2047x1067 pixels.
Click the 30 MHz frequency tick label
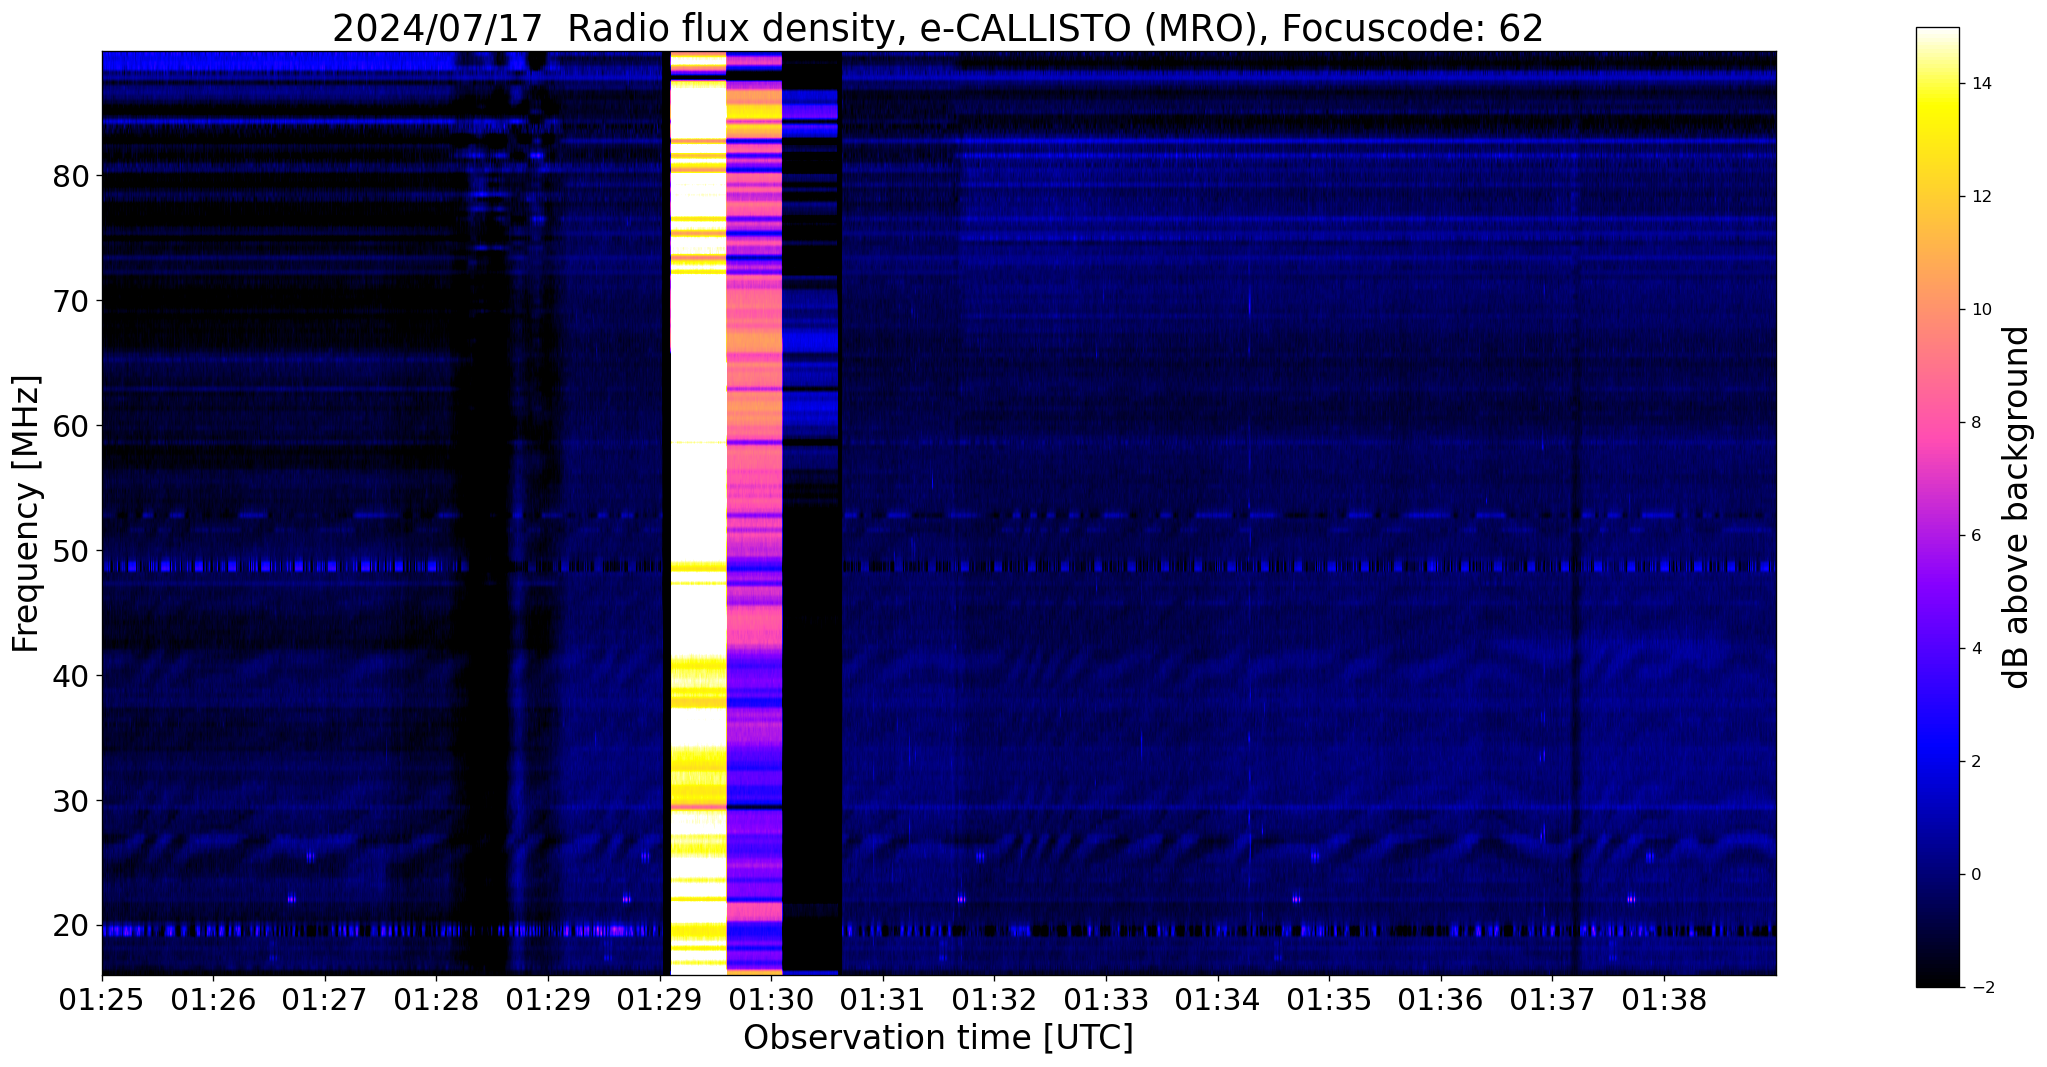[71, 802]
